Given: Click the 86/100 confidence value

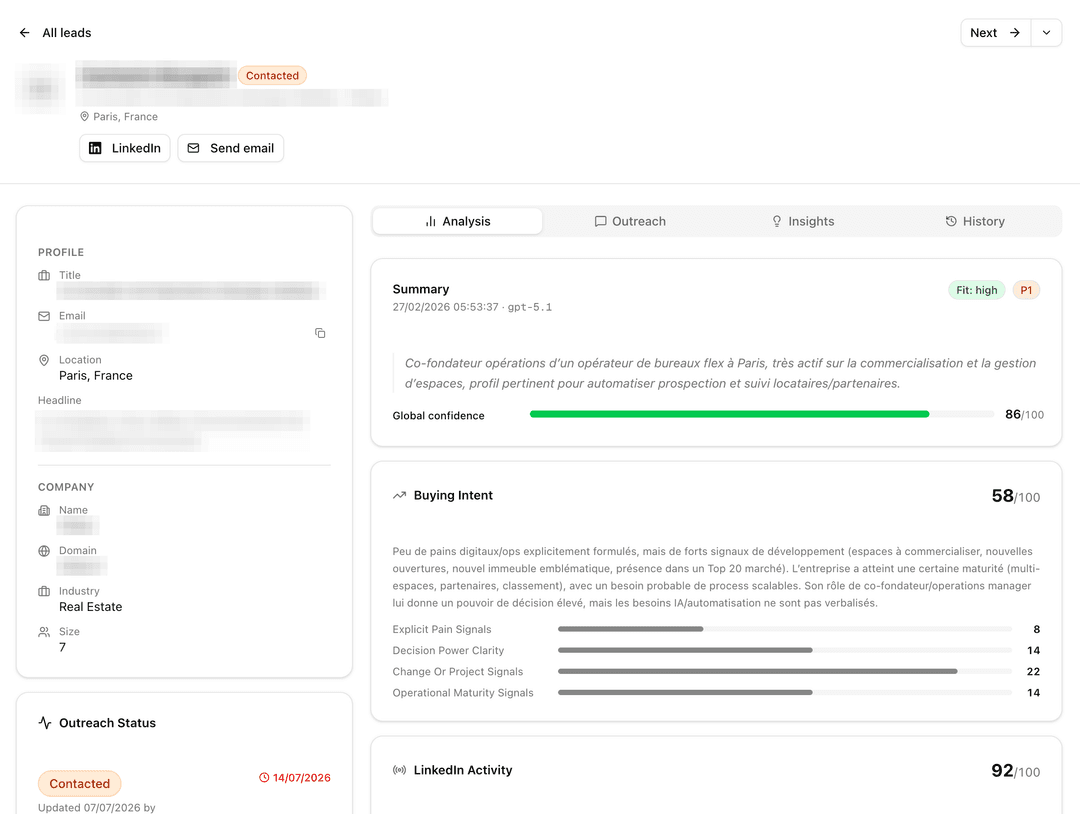Looking at the screenshot, I should pyautogui.click(x=1024, y=415).
